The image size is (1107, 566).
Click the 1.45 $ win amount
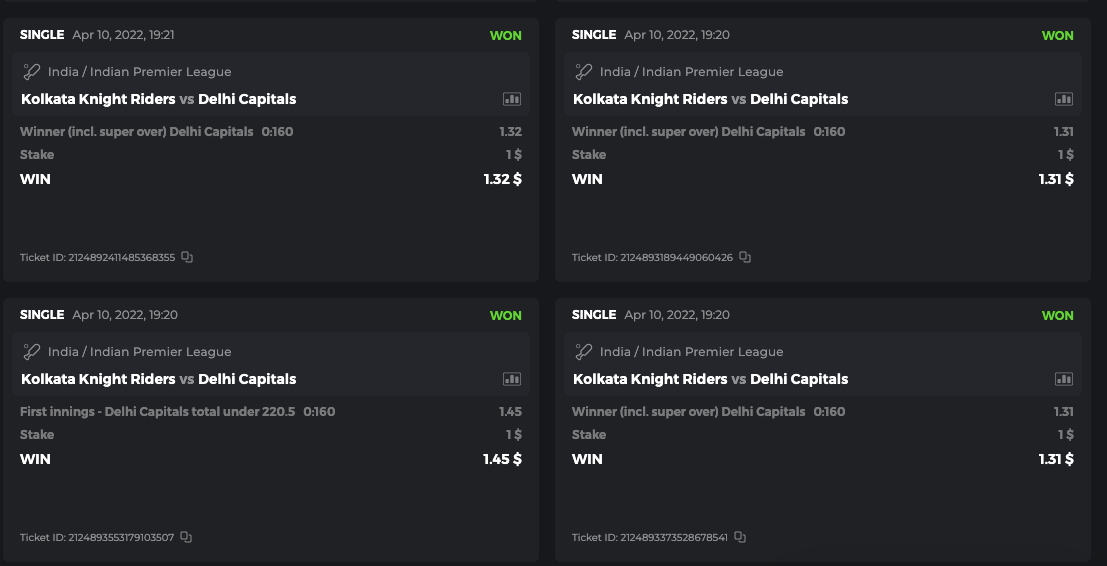click(x=502, y=459)
